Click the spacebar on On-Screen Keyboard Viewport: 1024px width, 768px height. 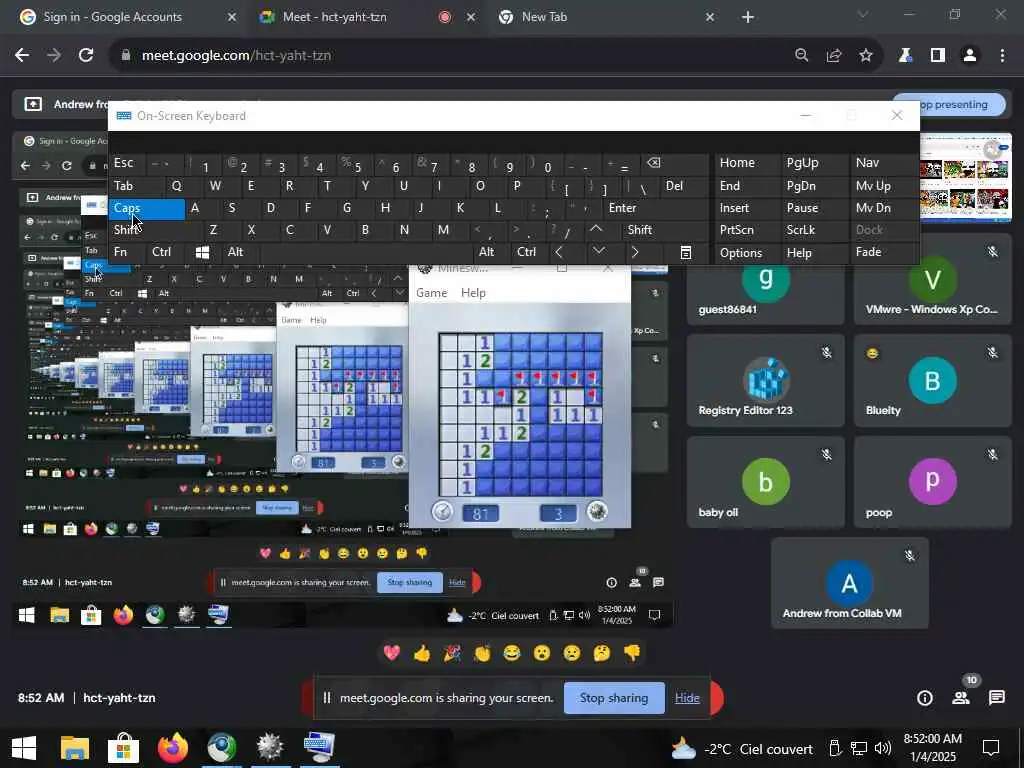(367, 252)
